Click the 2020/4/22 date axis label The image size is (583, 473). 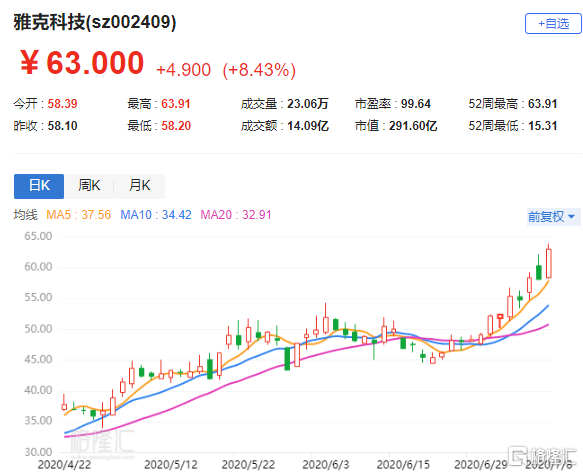[x=64, y=465]
